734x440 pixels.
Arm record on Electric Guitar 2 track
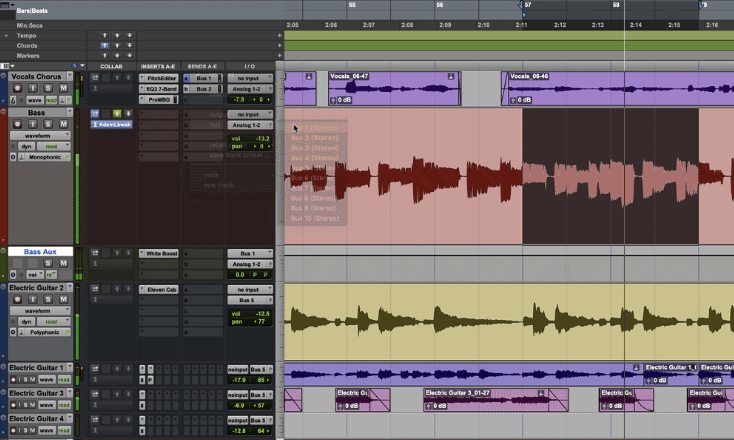pyautogui.click(x=17, y=299)
